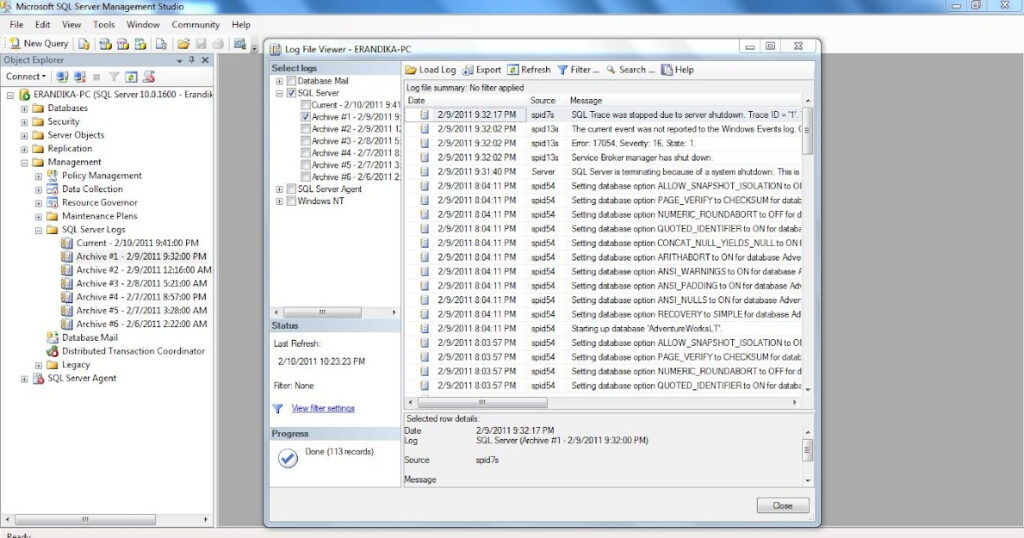Expand the Databases node in Object Explorer

pyautogui.click(x=24, y=108)
